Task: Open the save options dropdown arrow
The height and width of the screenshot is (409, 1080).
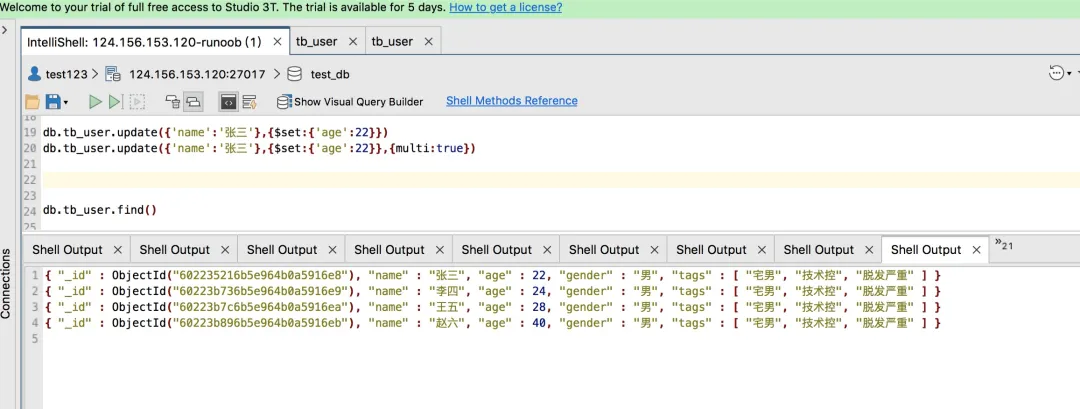Action: [66, 102]
